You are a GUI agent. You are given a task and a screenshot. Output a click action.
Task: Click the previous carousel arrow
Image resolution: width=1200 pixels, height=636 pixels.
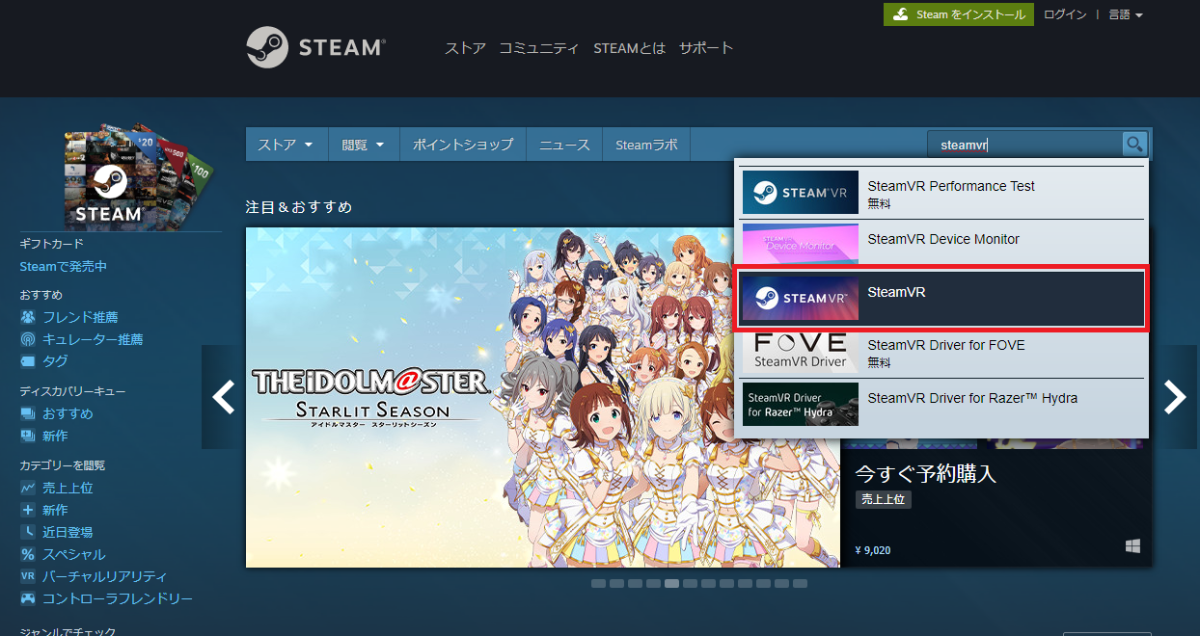click(x=223, y=397)
